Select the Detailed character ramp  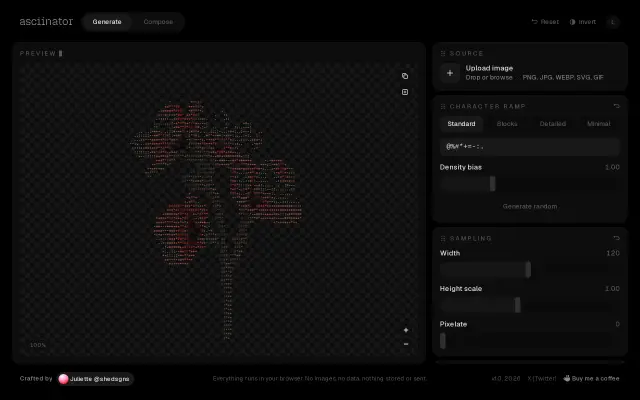pos(553,124)
